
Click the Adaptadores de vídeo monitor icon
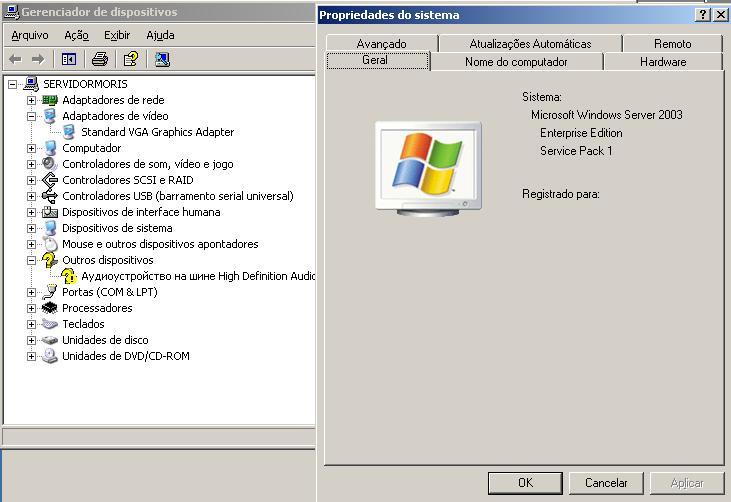coord(50,116)
